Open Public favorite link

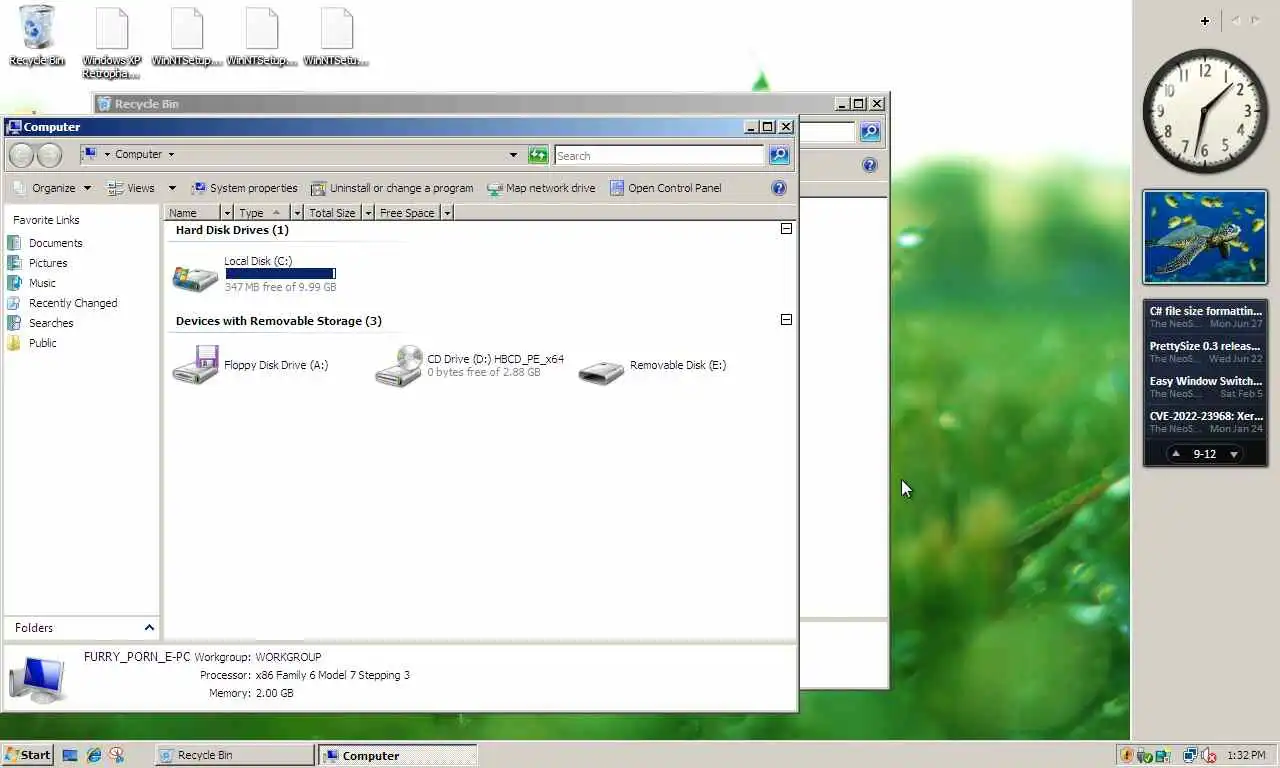pos(32,343)
